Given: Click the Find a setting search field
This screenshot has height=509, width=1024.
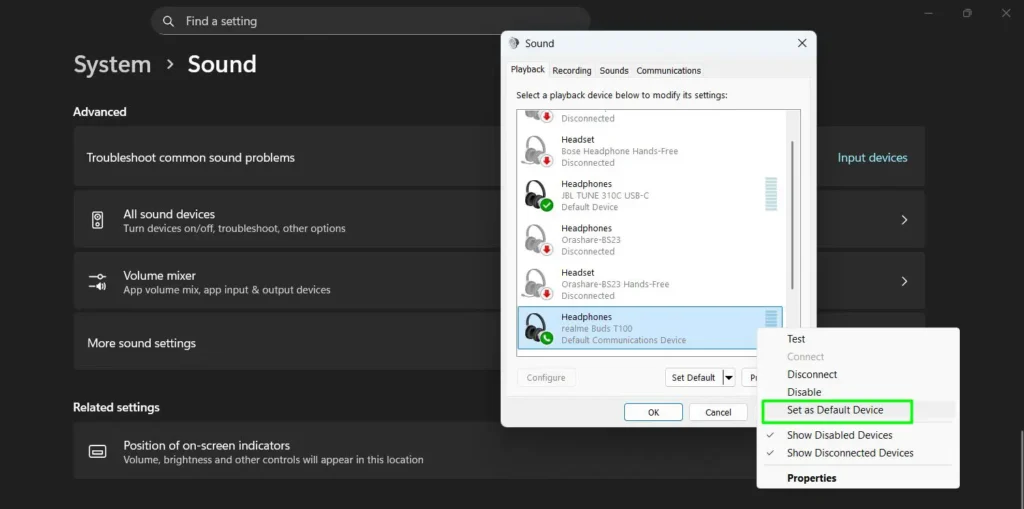Looking at the screenshot, I should [370, 22].
